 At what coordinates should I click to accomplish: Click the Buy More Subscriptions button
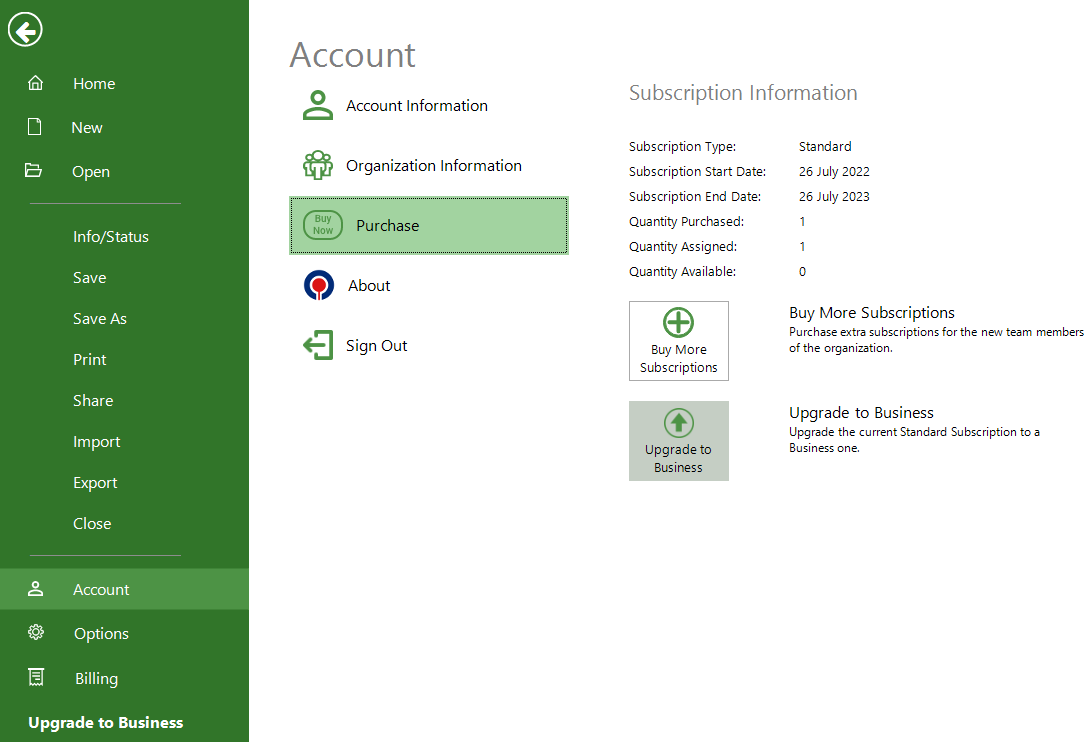click(678, 341)
